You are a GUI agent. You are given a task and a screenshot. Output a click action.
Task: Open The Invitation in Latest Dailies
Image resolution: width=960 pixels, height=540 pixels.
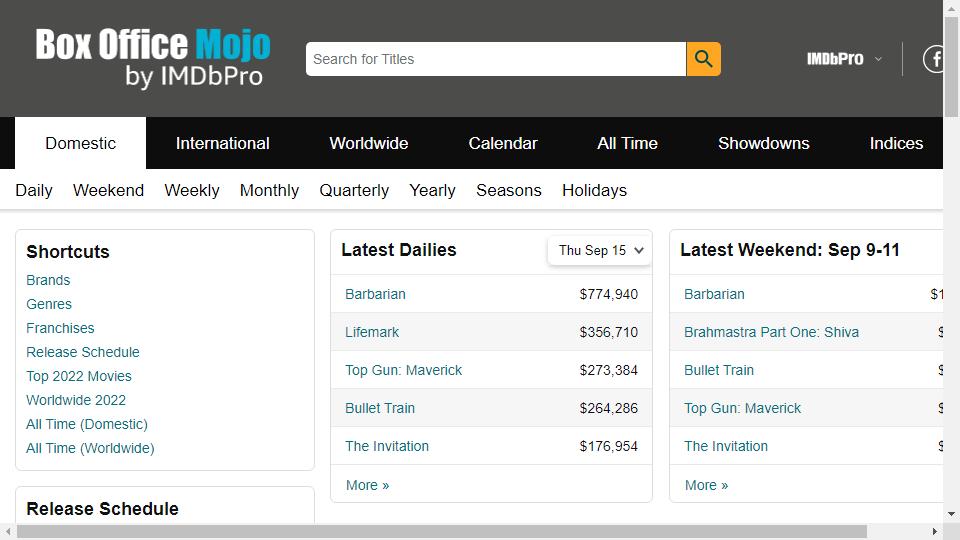[387, 446]
